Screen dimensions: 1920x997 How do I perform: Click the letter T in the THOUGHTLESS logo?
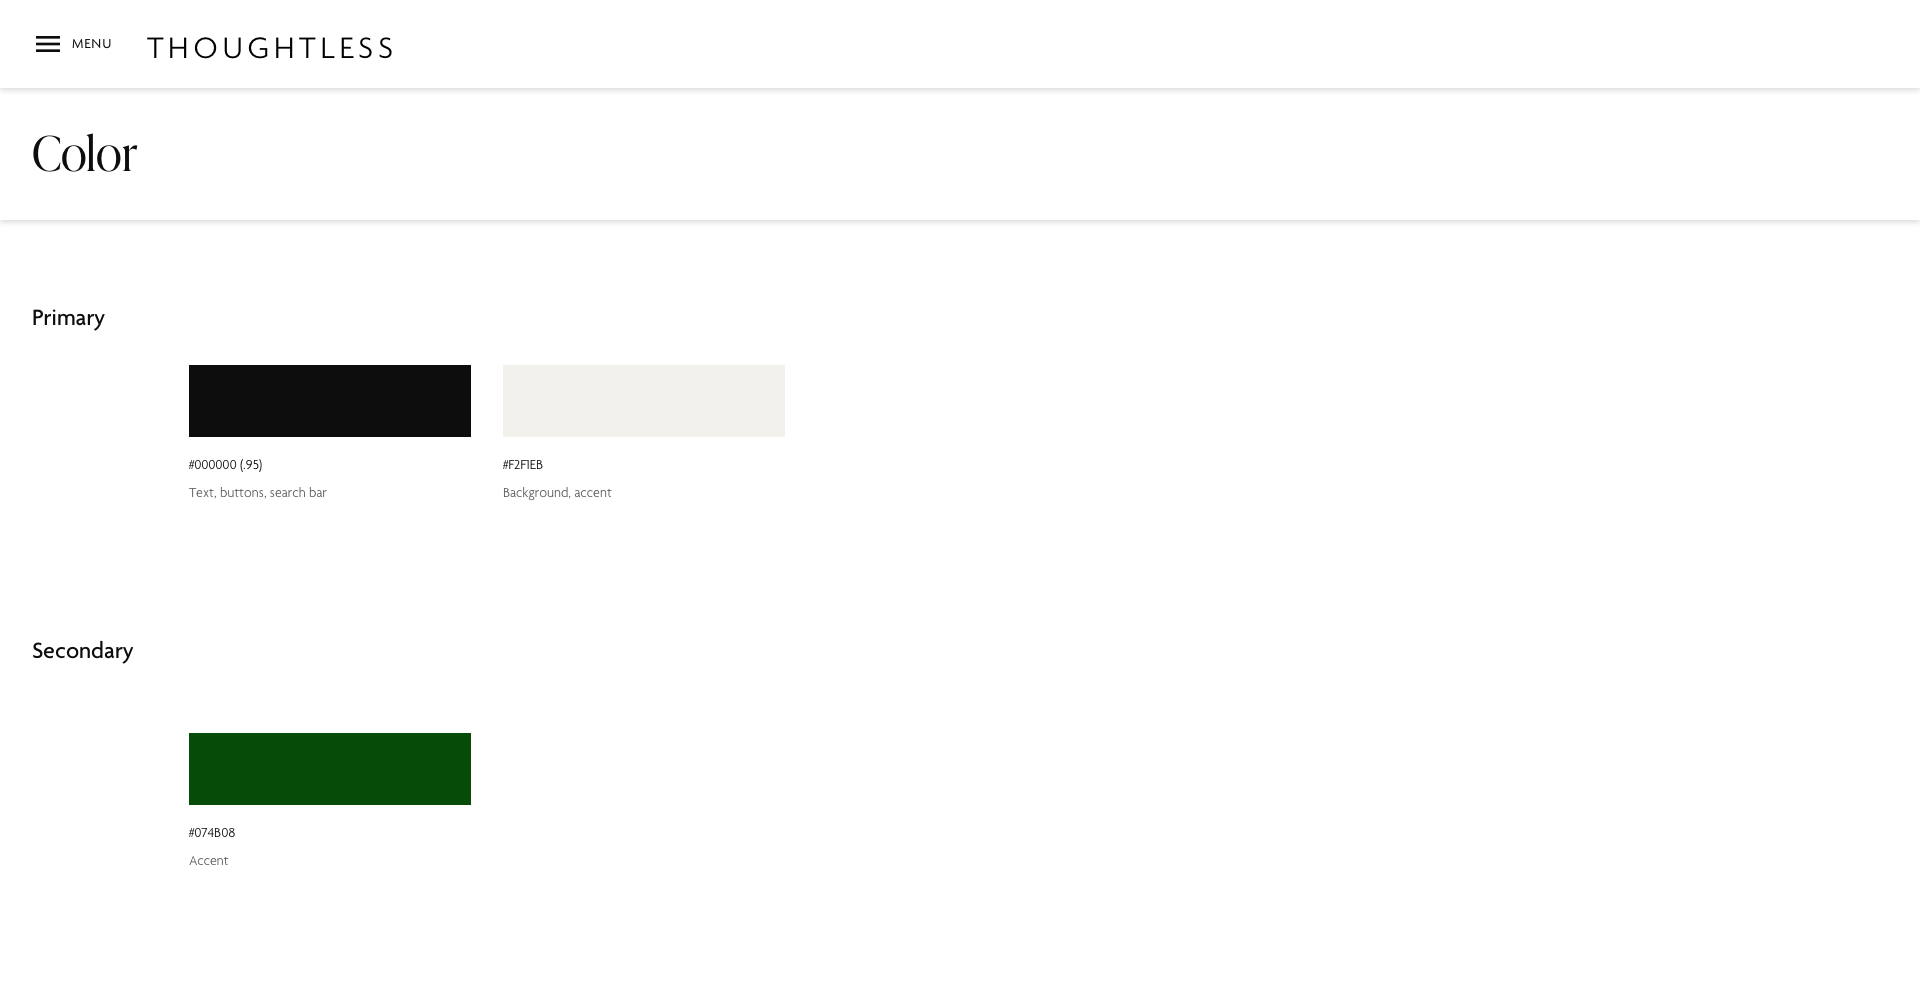point(157,48)
